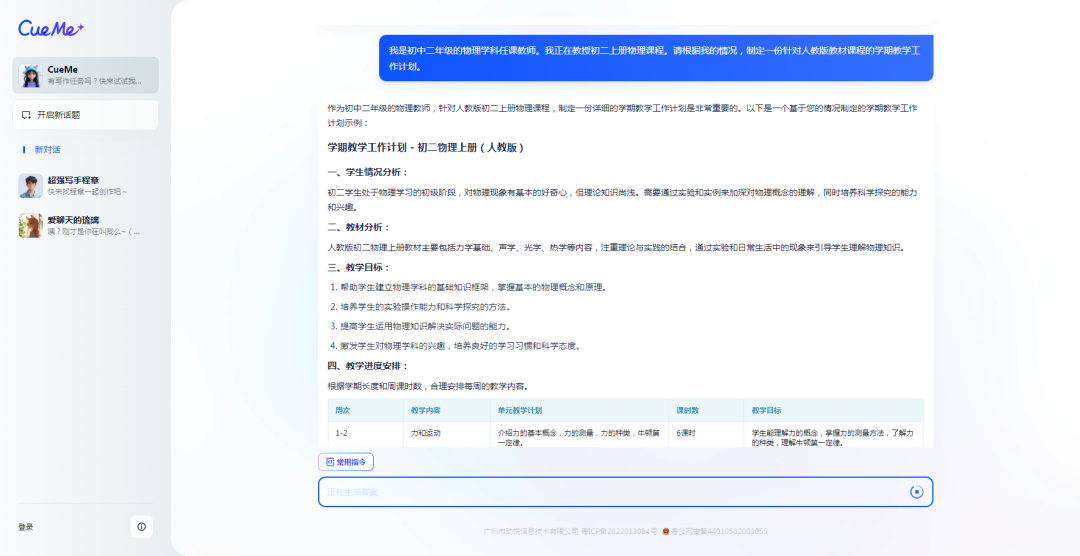Click the 登录 login link
Viewport: 1080px width, 556px height.
25,527
